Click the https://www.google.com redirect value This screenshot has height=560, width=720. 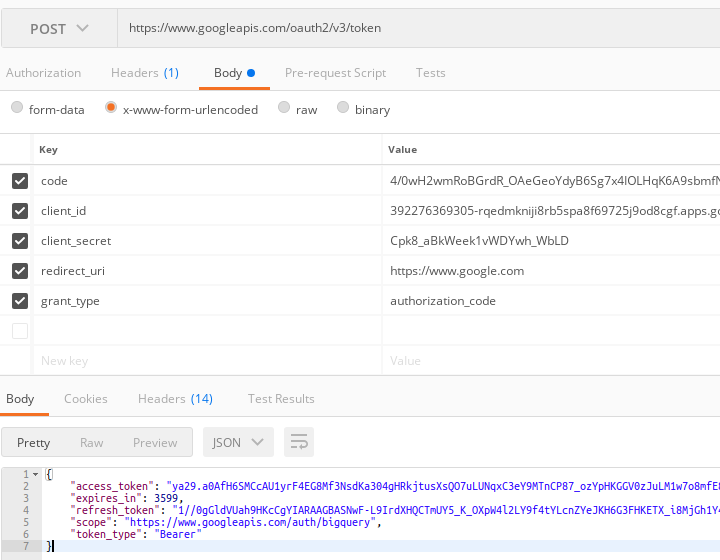click(x=551, y=271)
